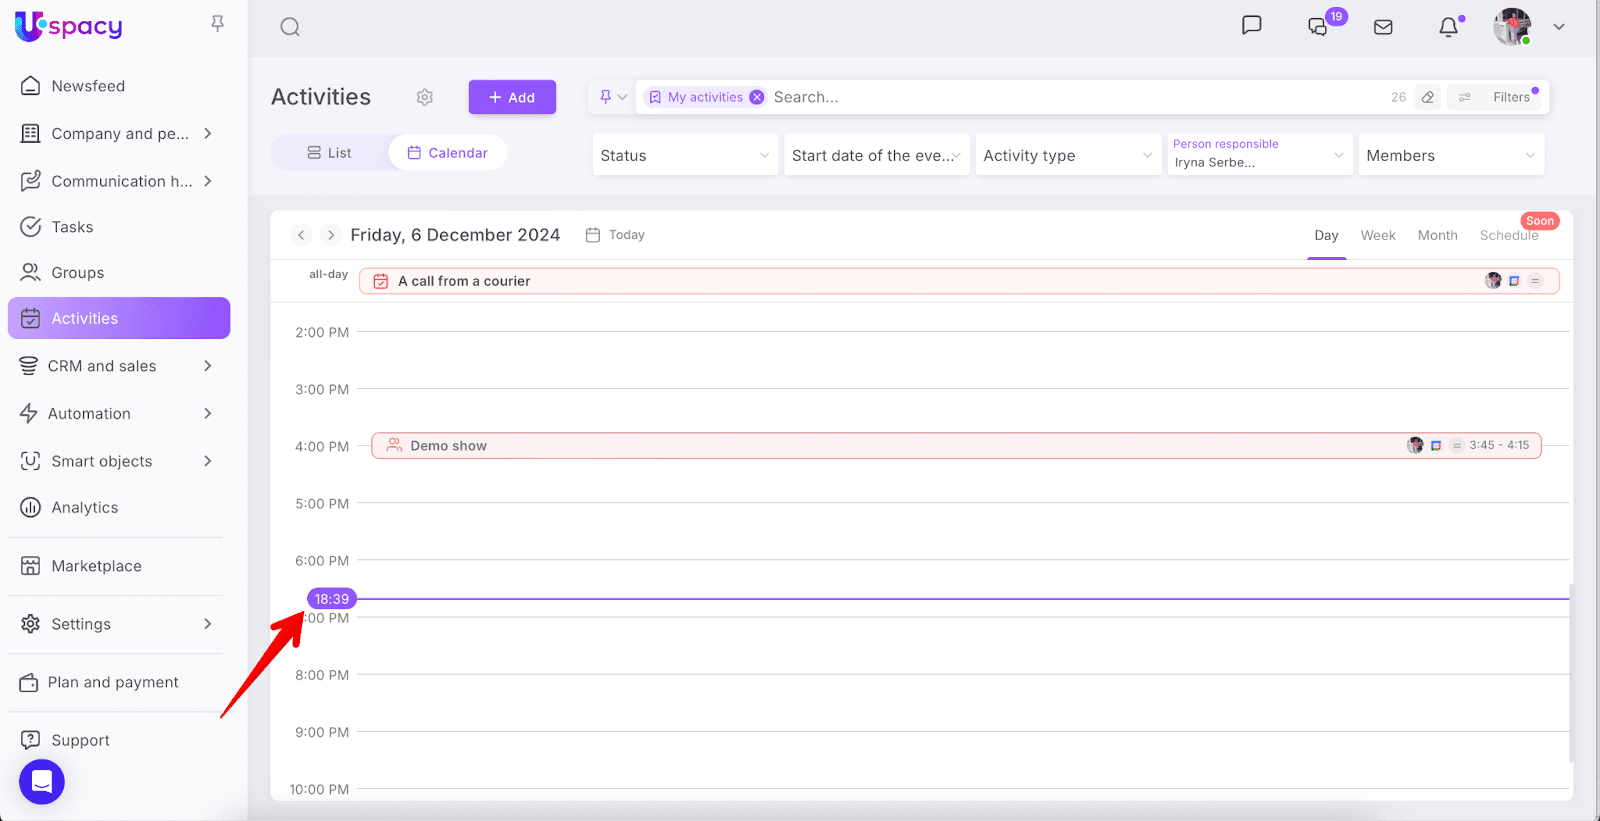Remove the My activities filter chip
This screenshot has height=821, width=1600.
(x=757, y=97)
